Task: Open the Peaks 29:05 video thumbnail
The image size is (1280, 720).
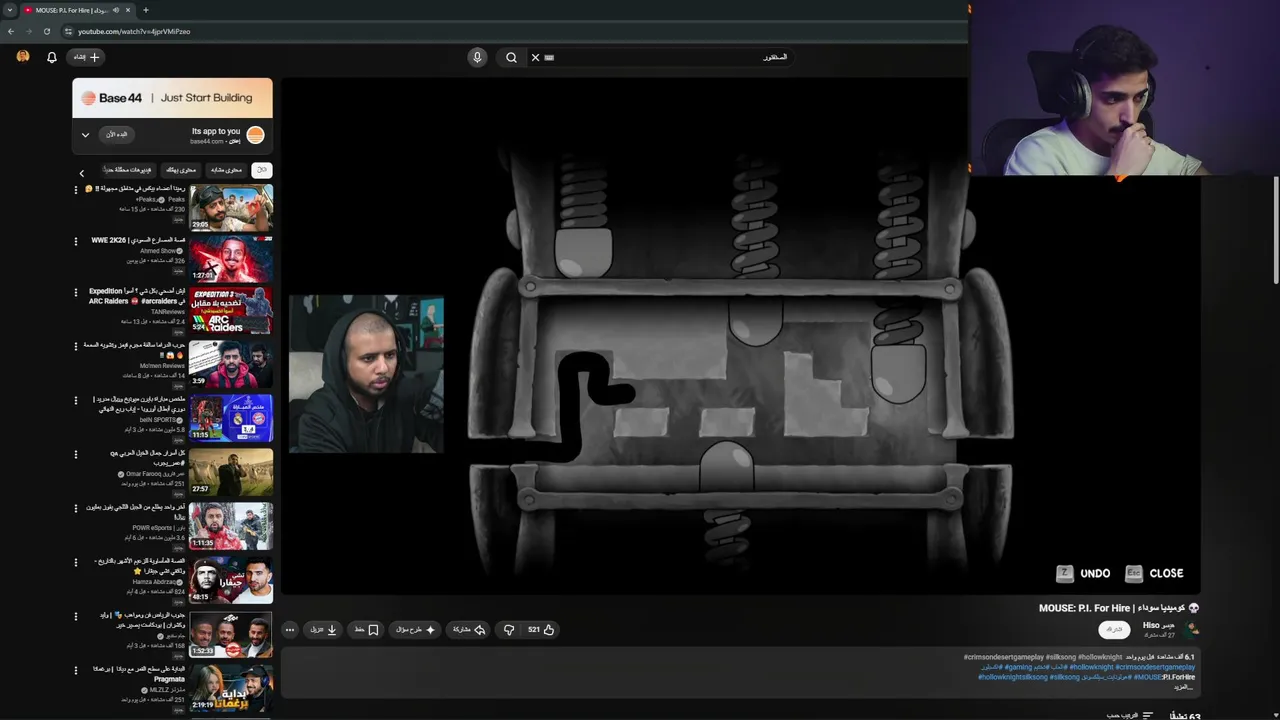Action: [x=231, y=207]
